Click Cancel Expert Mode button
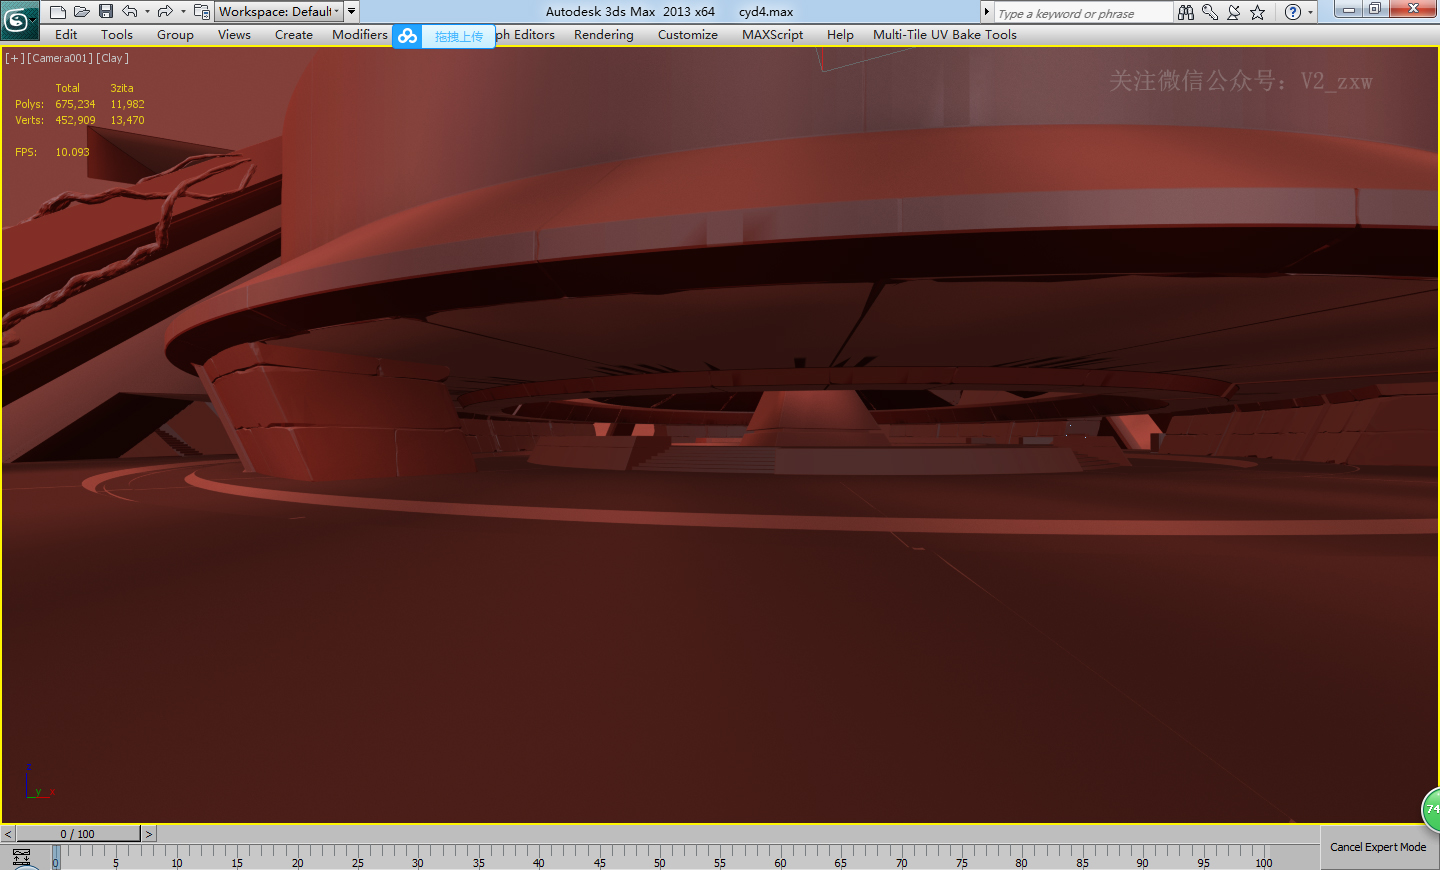This screenshot has width=1440, height=870. pyautogui.click(x=1378, y=847)
